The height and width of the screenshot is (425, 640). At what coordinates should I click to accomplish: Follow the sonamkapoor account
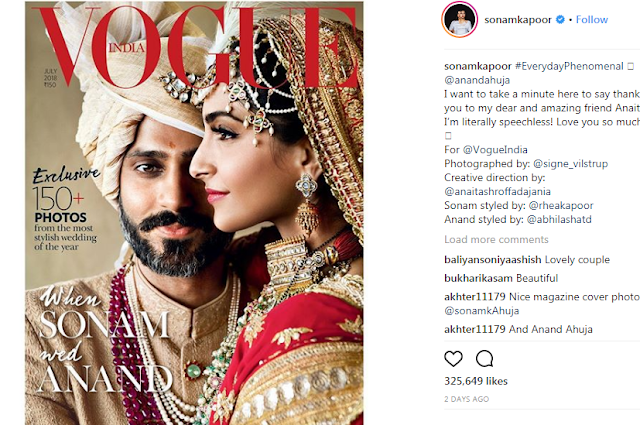(591, 19)
